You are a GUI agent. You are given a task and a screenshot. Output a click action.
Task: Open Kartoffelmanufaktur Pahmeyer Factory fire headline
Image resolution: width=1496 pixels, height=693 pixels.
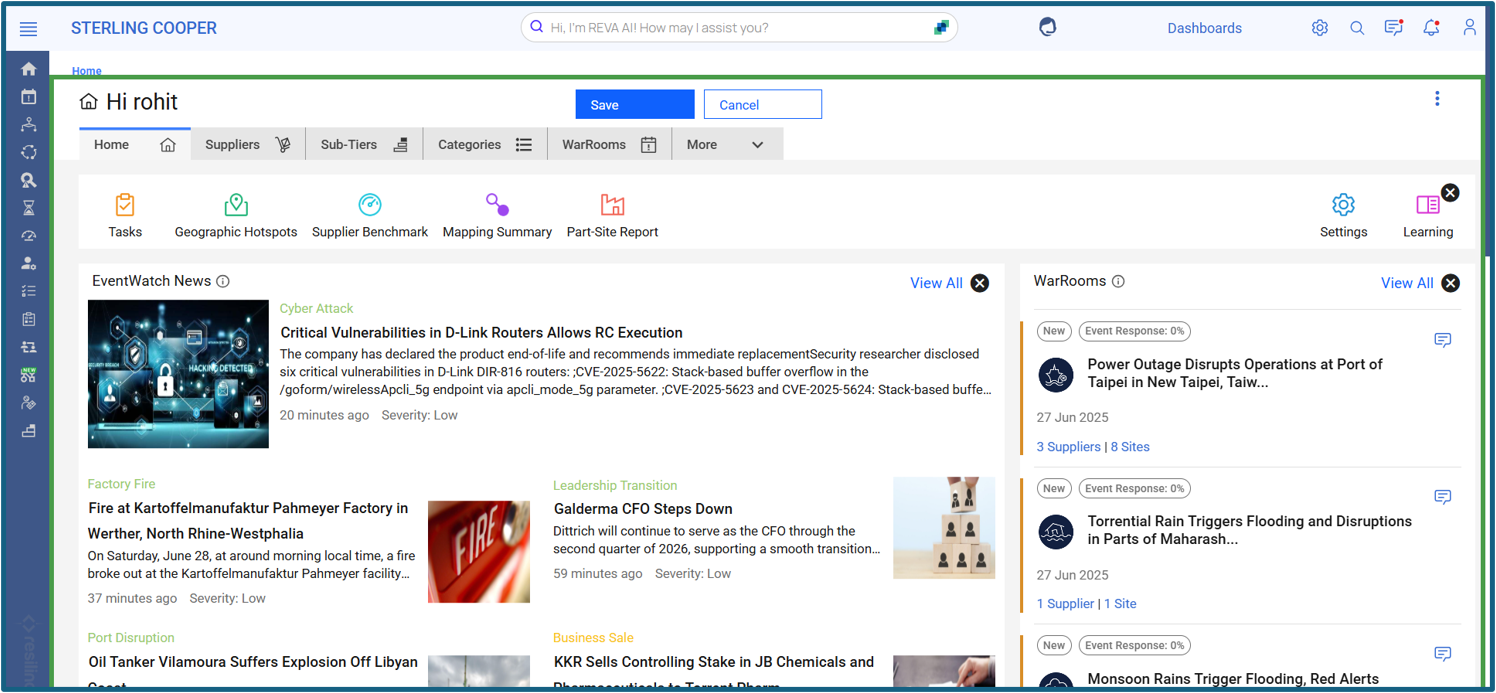[248, 521]
